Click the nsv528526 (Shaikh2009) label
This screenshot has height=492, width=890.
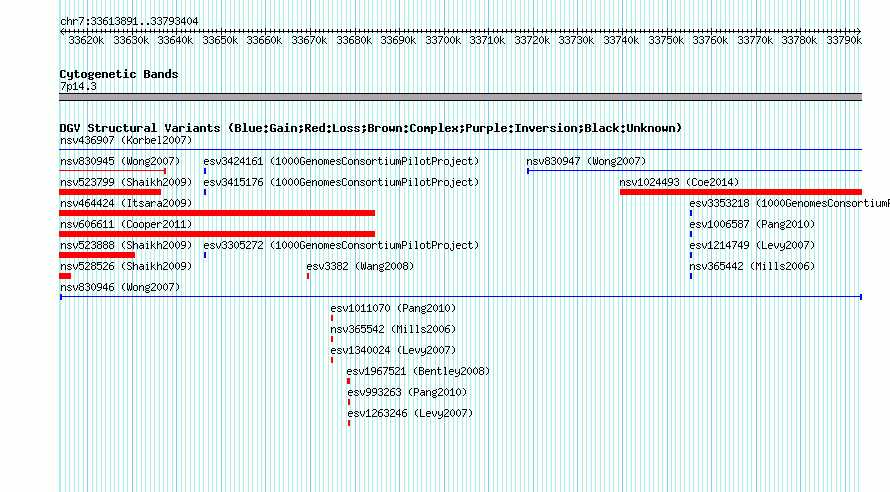pos(126,266)
